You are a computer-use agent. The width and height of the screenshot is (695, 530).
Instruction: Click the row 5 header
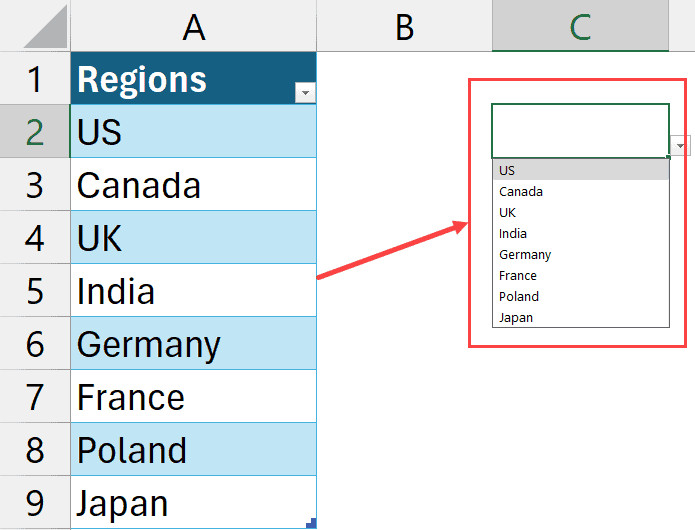(x=35, y=291)
